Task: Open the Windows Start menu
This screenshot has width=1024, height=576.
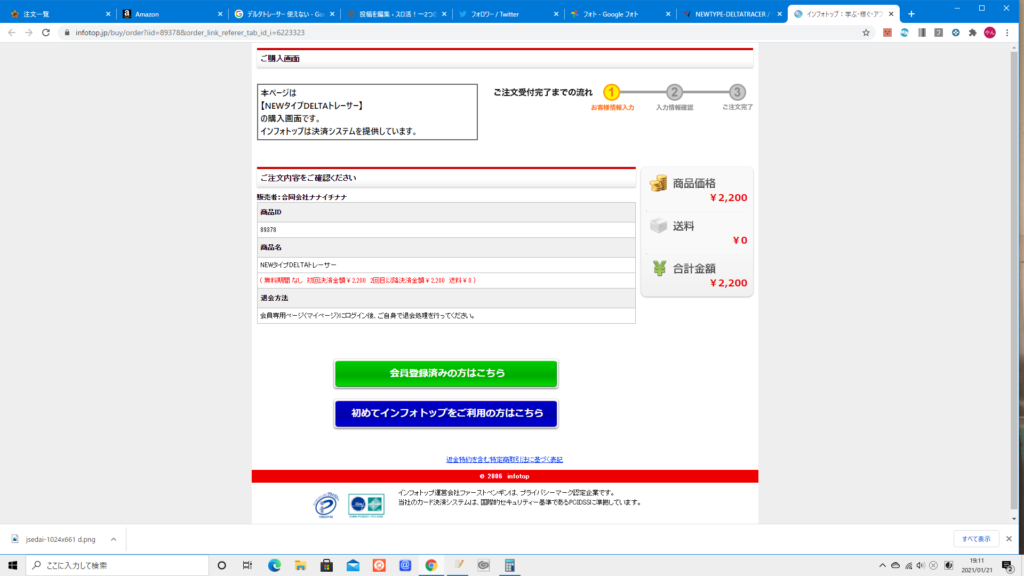Action: [12, 566]
